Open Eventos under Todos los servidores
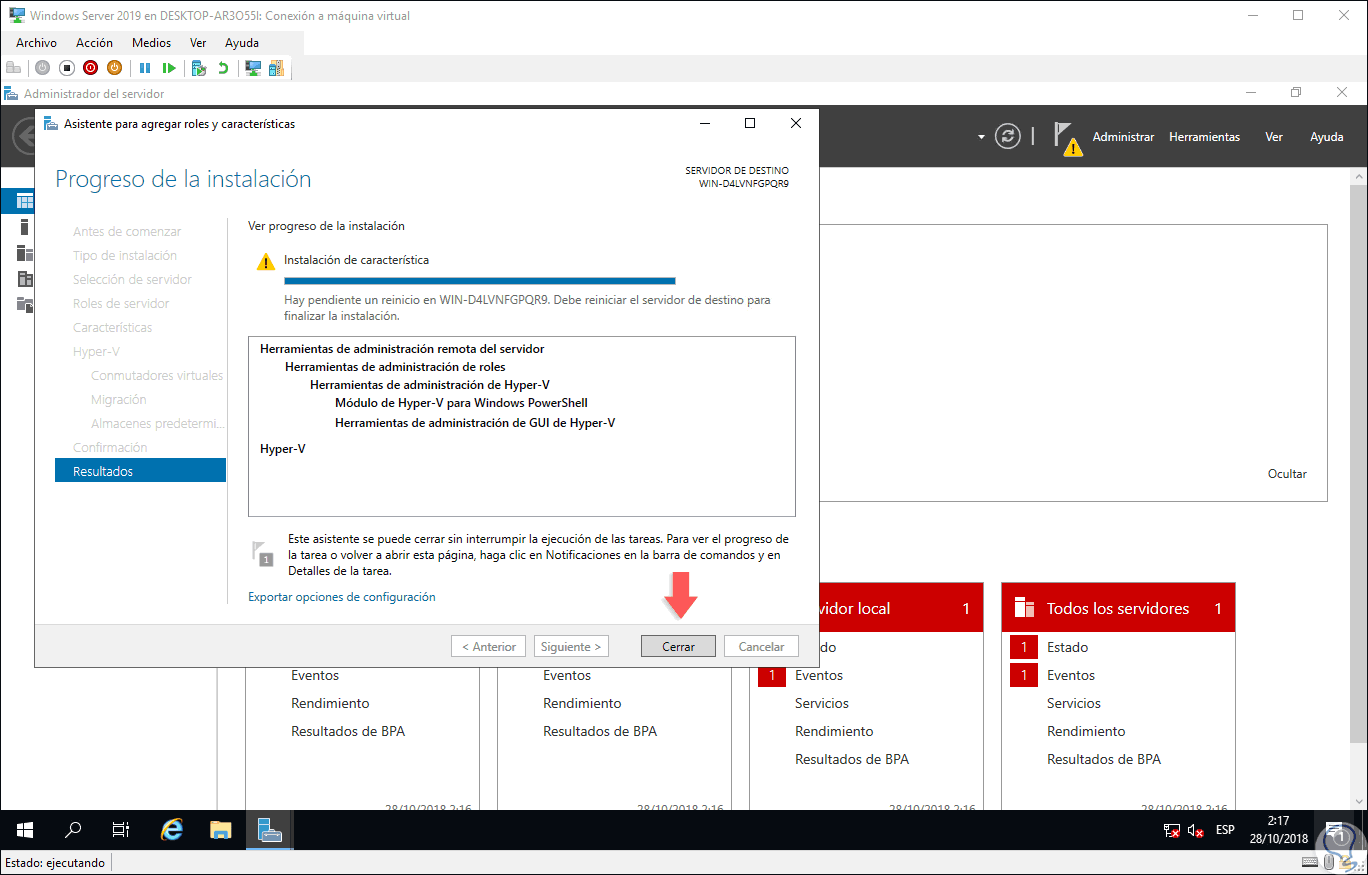This screenshot has height=875, width=1368. (1071, 675)
